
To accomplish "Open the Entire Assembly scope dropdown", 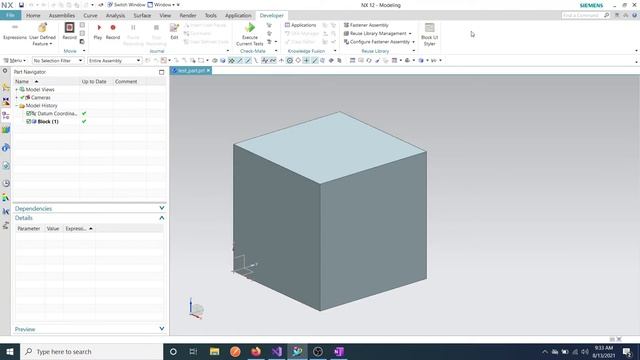I will tap(114, 60).
